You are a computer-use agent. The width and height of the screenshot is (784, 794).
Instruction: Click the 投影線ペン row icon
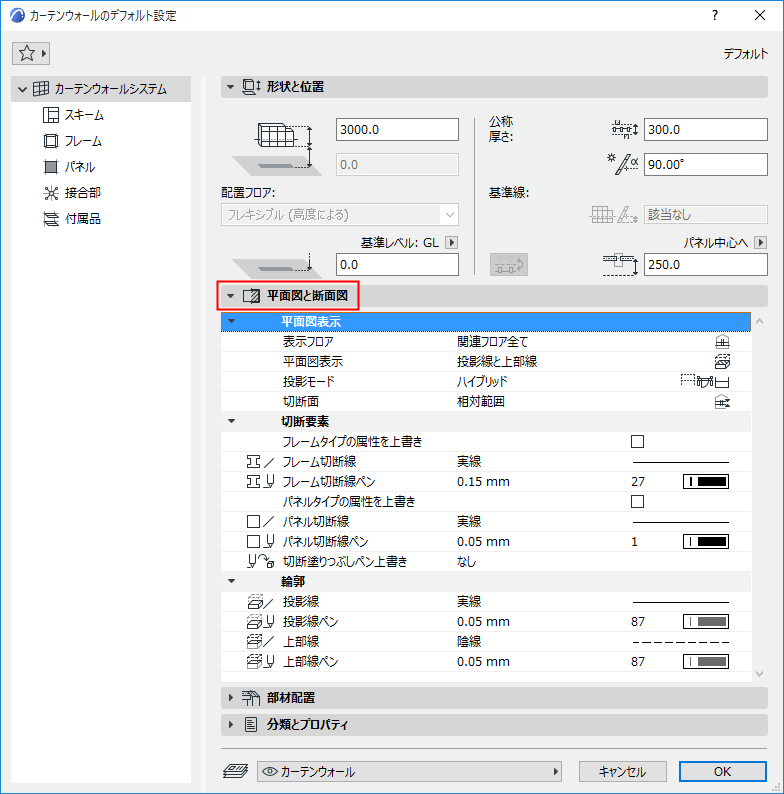coord(260,622)
